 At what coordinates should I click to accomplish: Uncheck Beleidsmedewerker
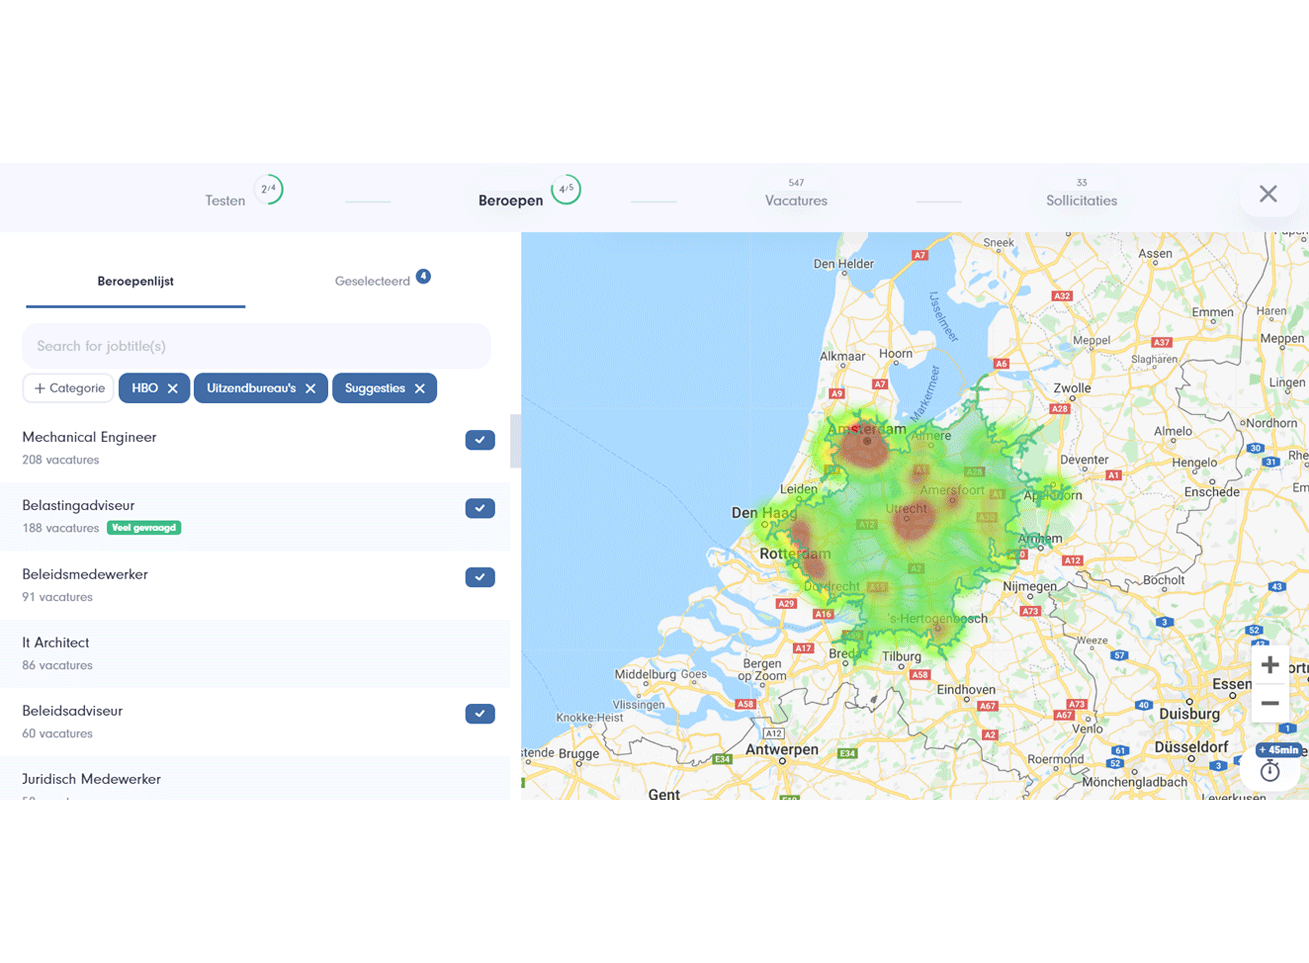480,577
